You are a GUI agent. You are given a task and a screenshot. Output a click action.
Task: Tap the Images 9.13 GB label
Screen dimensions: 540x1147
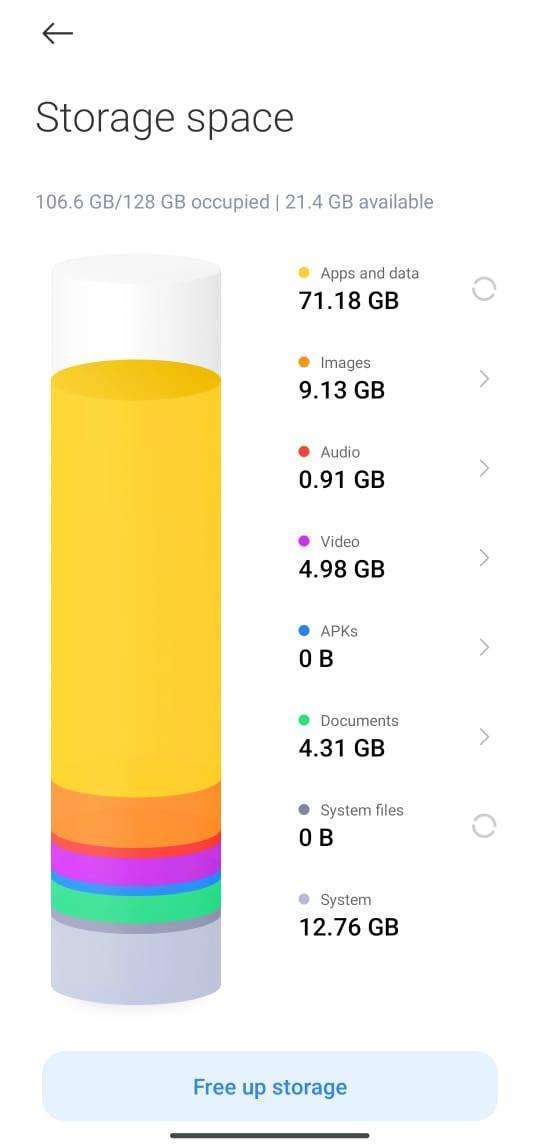342,378
